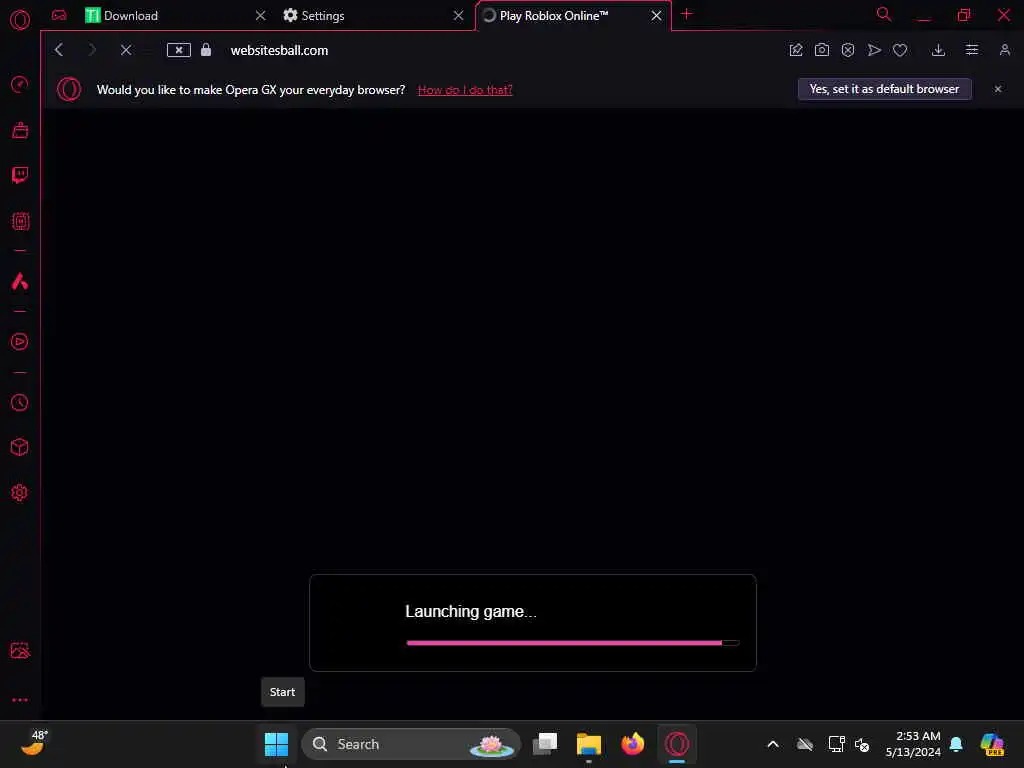
Task: Open the shield privacy protection icon
Action: pyautogui.click(x=848, y=50)
